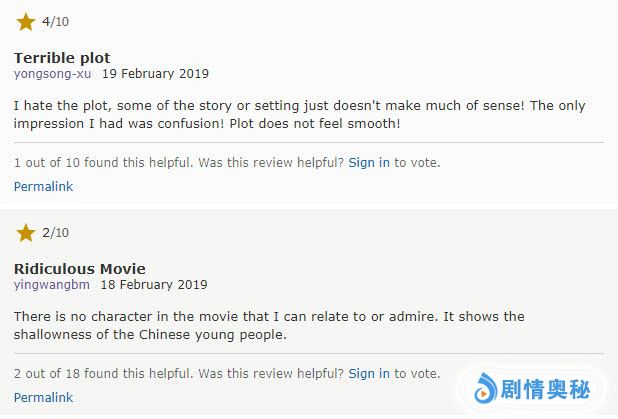Click the blue watermark logo icon

click(487, 388)
